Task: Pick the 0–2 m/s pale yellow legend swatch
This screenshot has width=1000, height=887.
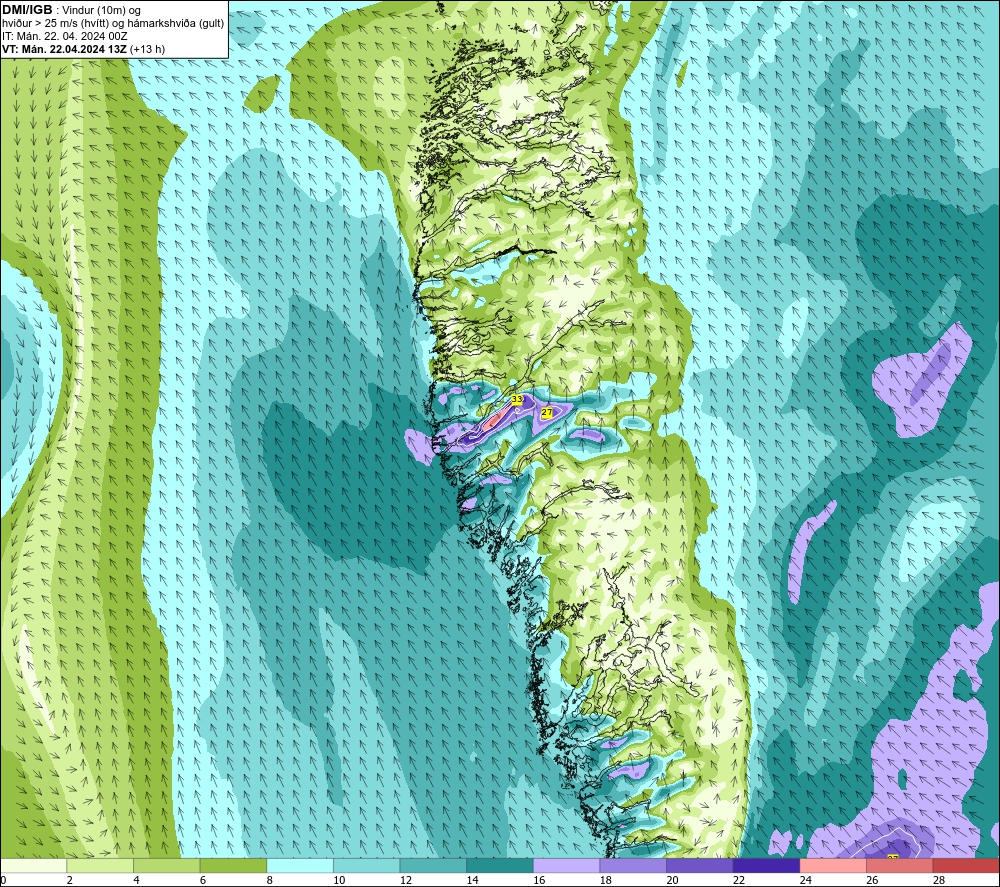Action: (33, 865)
